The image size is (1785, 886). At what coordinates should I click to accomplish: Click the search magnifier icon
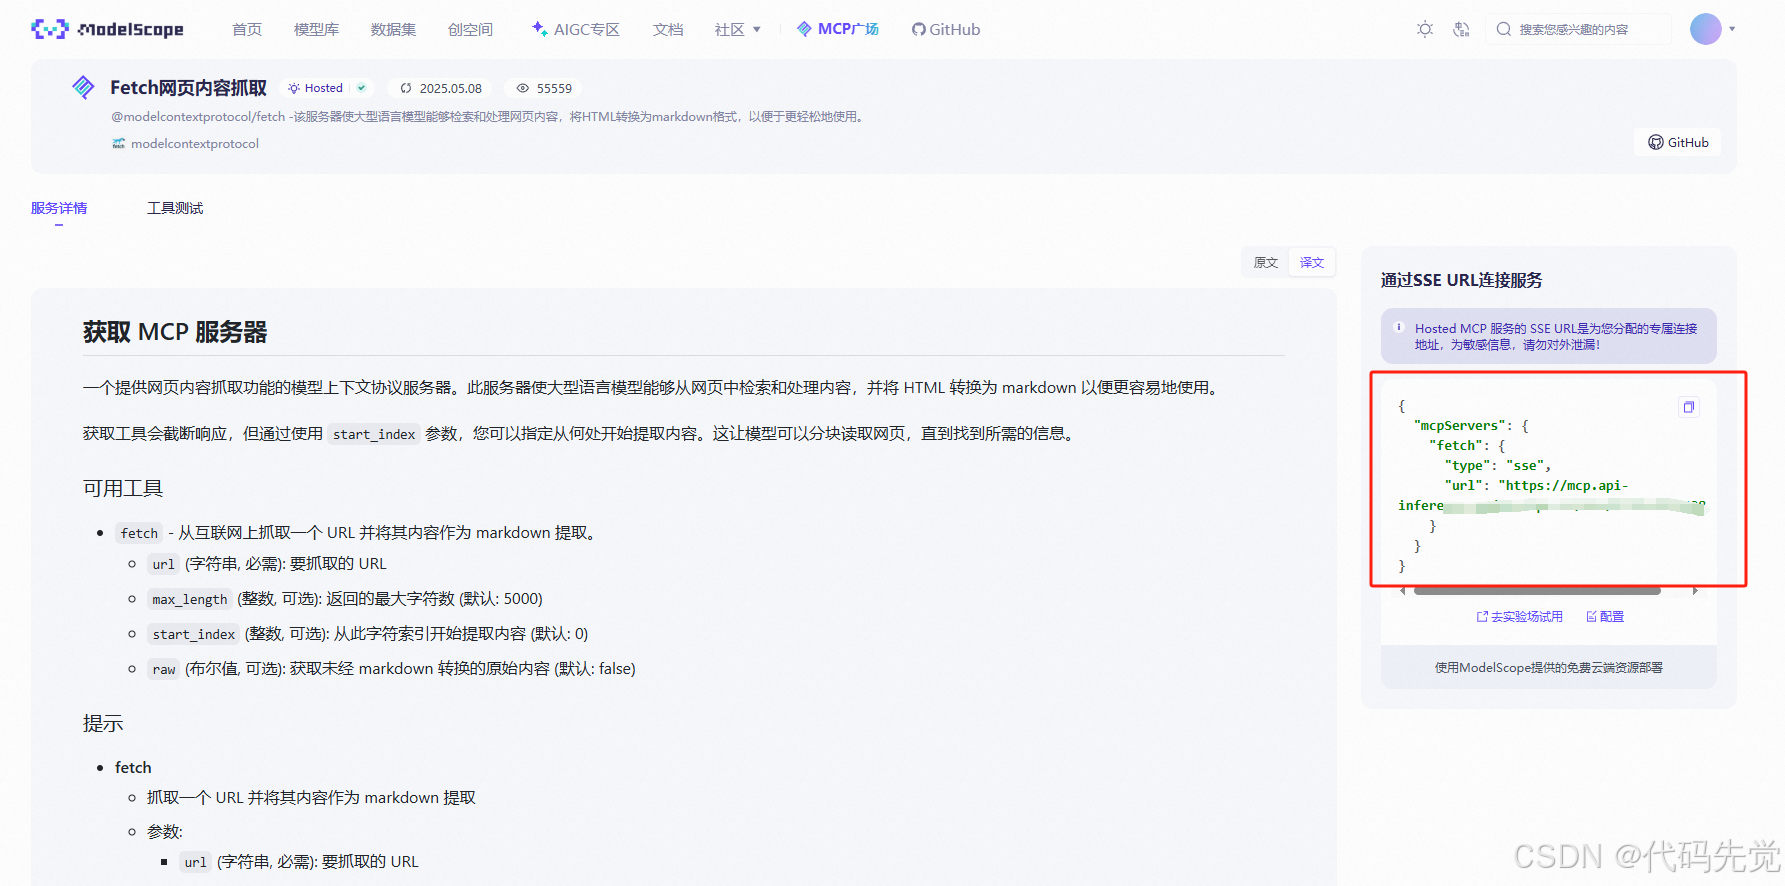(1503, 29)
